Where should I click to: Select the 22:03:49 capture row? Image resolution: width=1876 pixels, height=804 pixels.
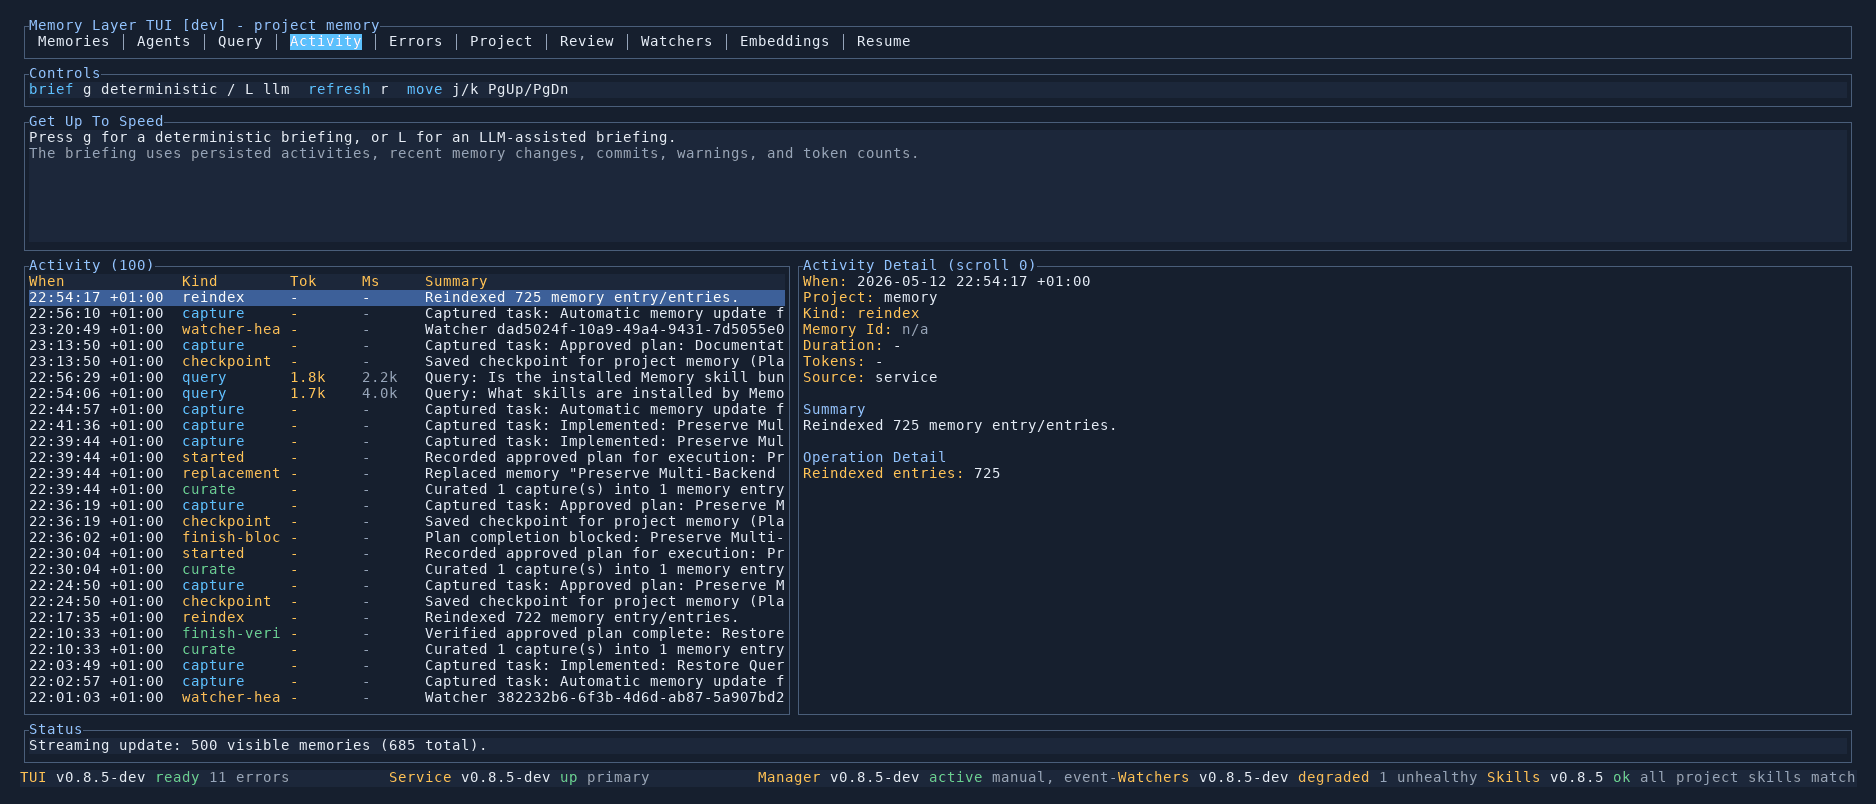[407, 666]
